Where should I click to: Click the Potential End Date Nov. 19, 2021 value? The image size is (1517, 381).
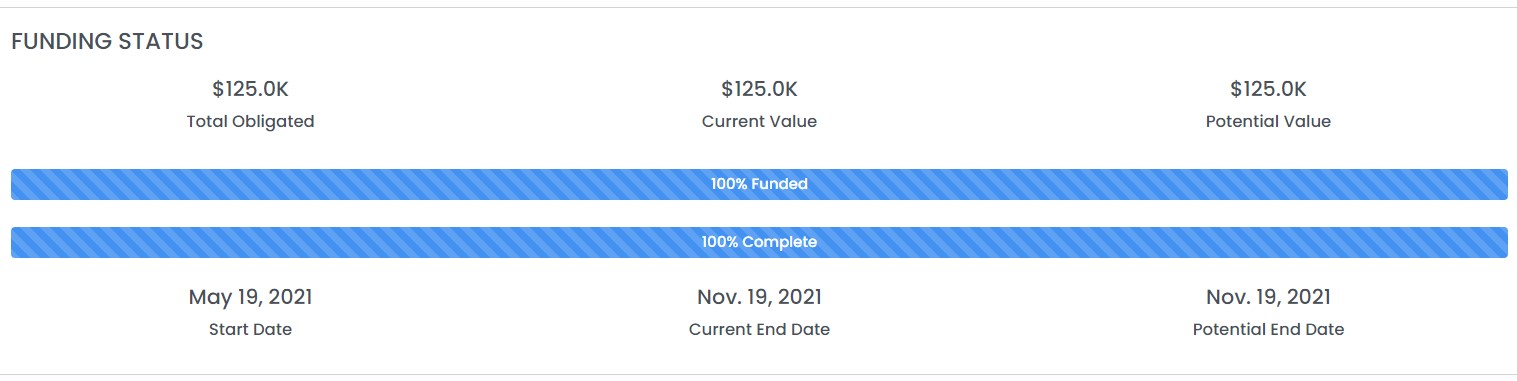tap(1268, 297)
